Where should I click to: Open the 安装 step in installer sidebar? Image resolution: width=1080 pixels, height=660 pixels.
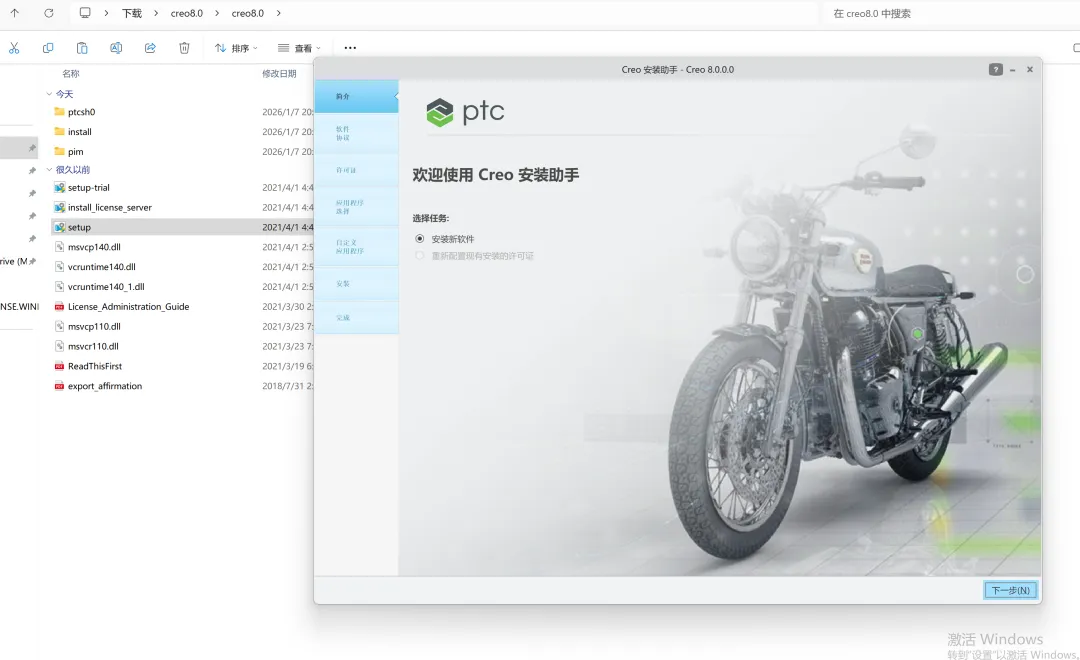click(356, 283)
